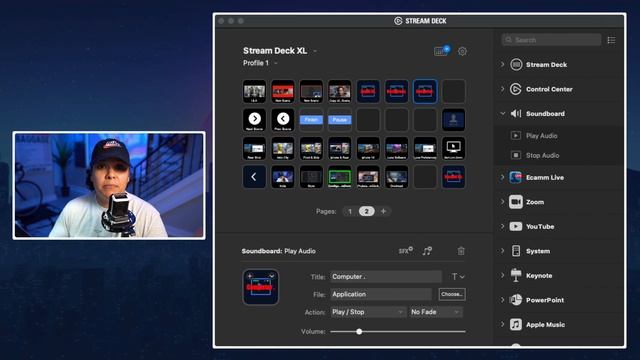
Task: Click the Play Audio action icon
Action: click(x=516, y=136)
